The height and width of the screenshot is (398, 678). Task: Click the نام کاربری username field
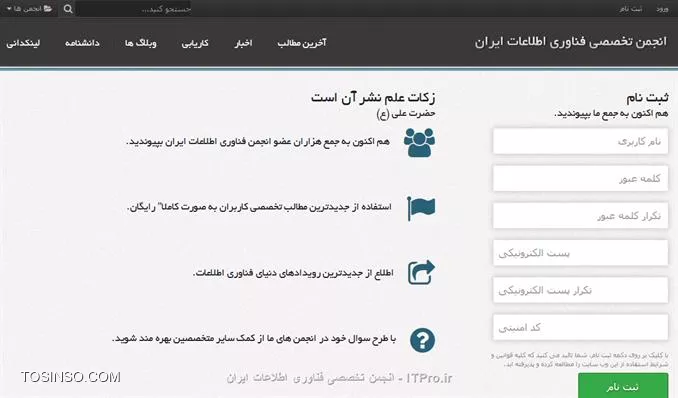[580, 141]
